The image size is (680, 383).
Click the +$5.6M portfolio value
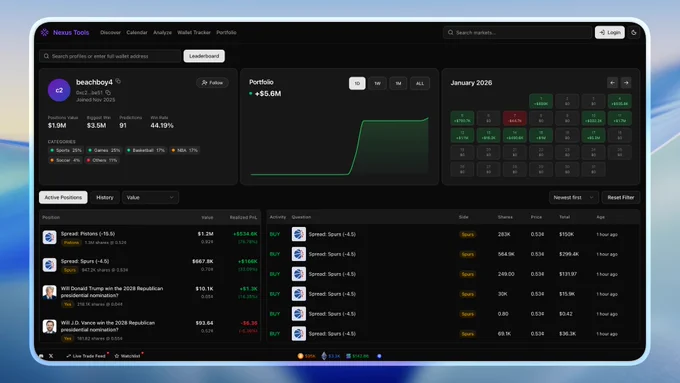coord(268,93)
